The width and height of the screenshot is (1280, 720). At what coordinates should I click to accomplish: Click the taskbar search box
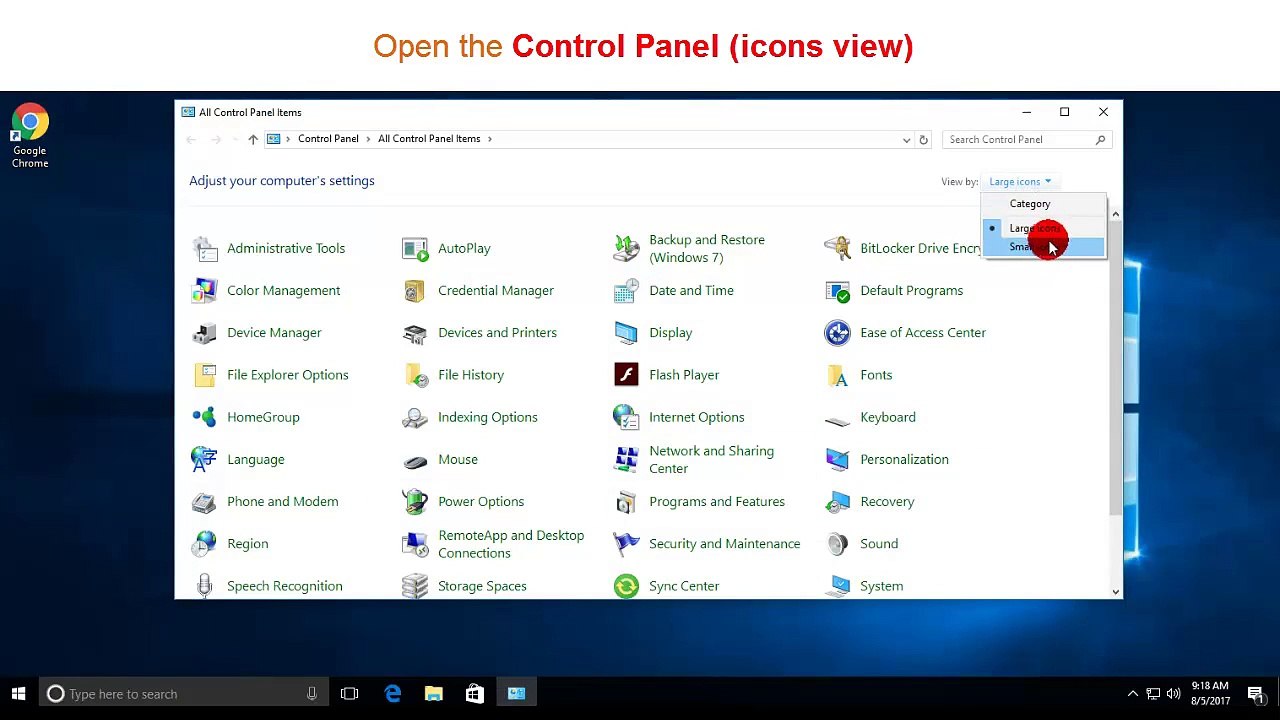pyautogui.click(x=184, y=694)
